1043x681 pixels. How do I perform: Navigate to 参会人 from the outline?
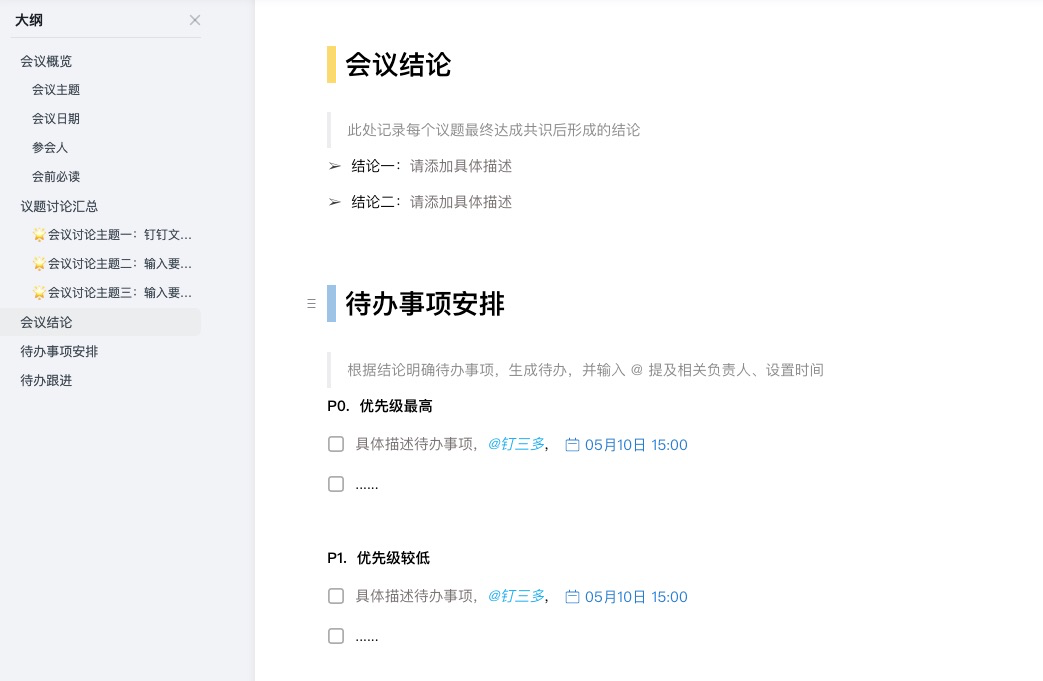click(x=50, y=147)
